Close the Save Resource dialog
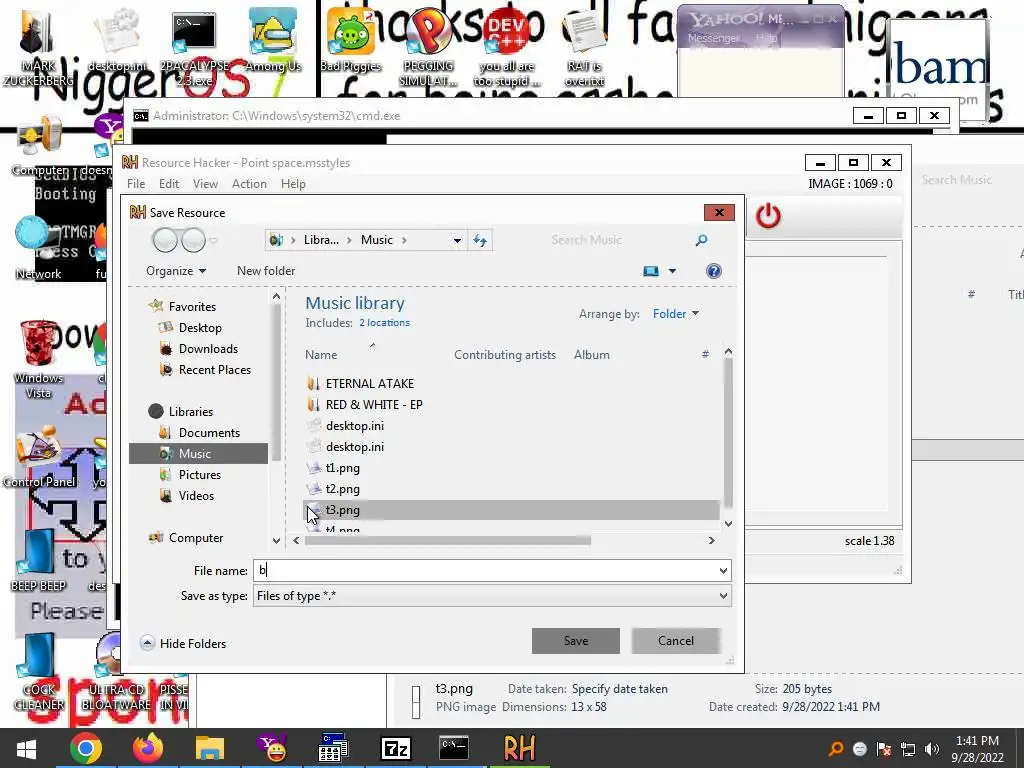Viewport: 1024px width, 768px height. click(x=719, y=213)
